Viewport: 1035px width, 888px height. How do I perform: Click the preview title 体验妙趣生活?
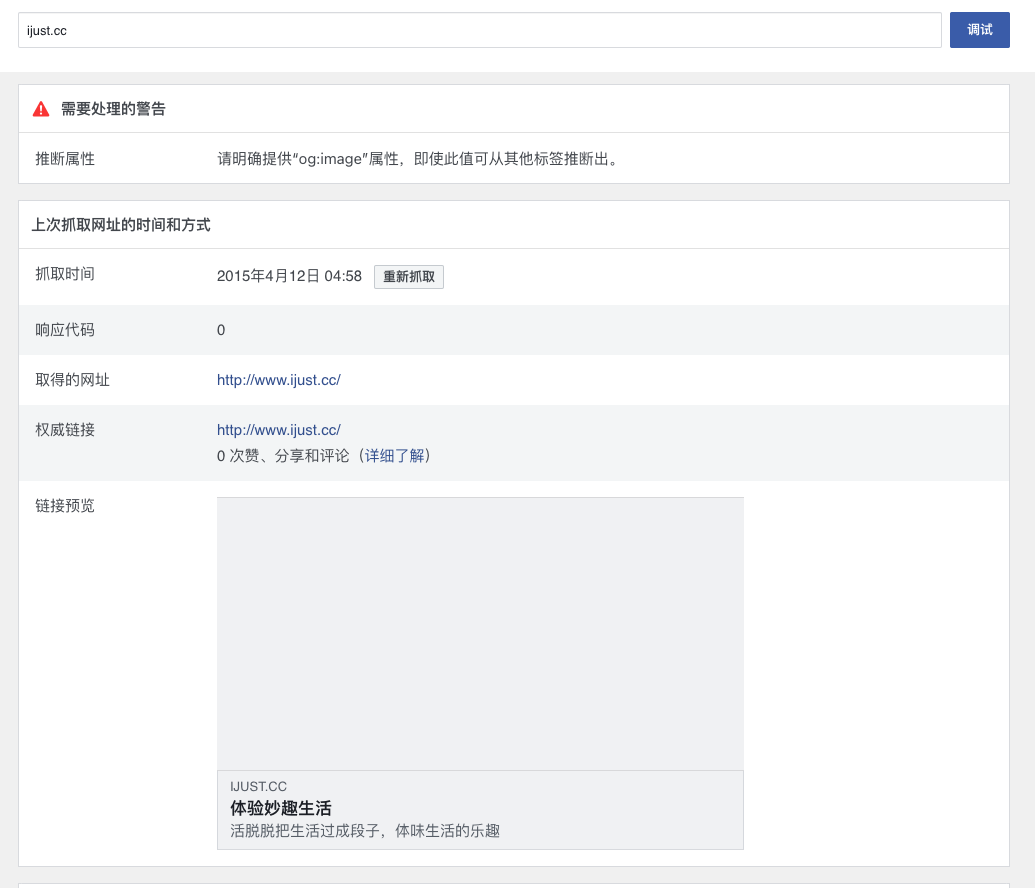pos(283,807)
